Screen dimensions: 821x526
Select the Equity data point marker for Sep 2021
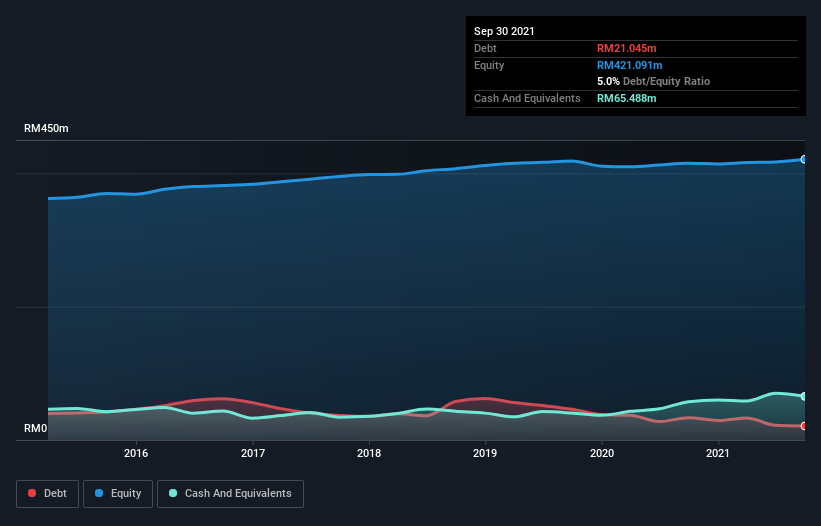(804, 159)
